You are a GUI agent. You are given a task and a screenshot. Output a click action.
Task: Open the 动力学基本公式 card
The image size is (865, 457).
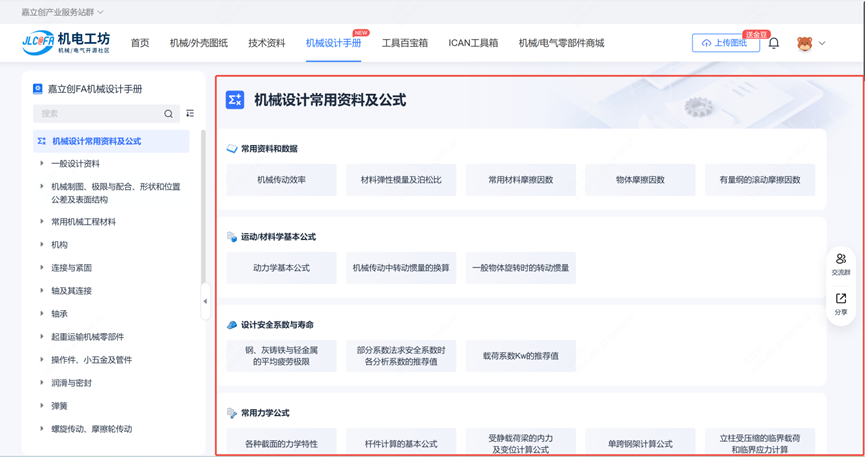[x=281, y=268]
